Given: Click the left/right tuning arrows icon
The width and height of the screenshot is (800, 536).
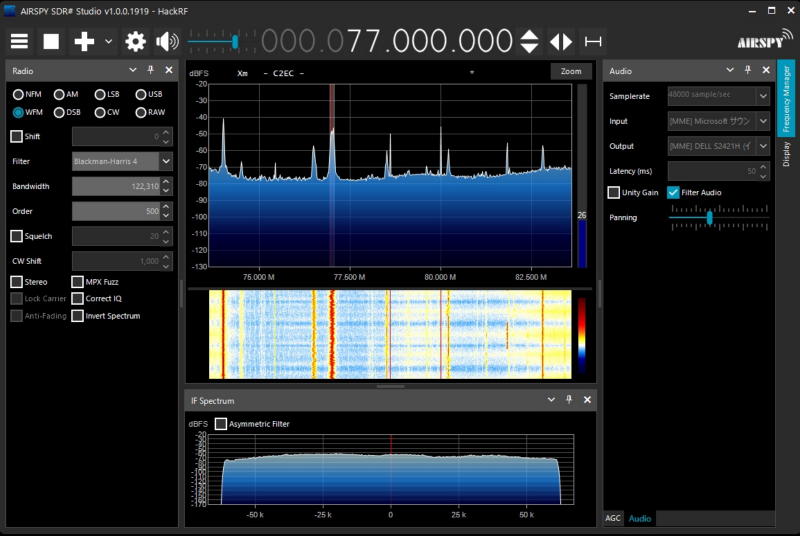Looking at the screenshot, I should 561,41.
